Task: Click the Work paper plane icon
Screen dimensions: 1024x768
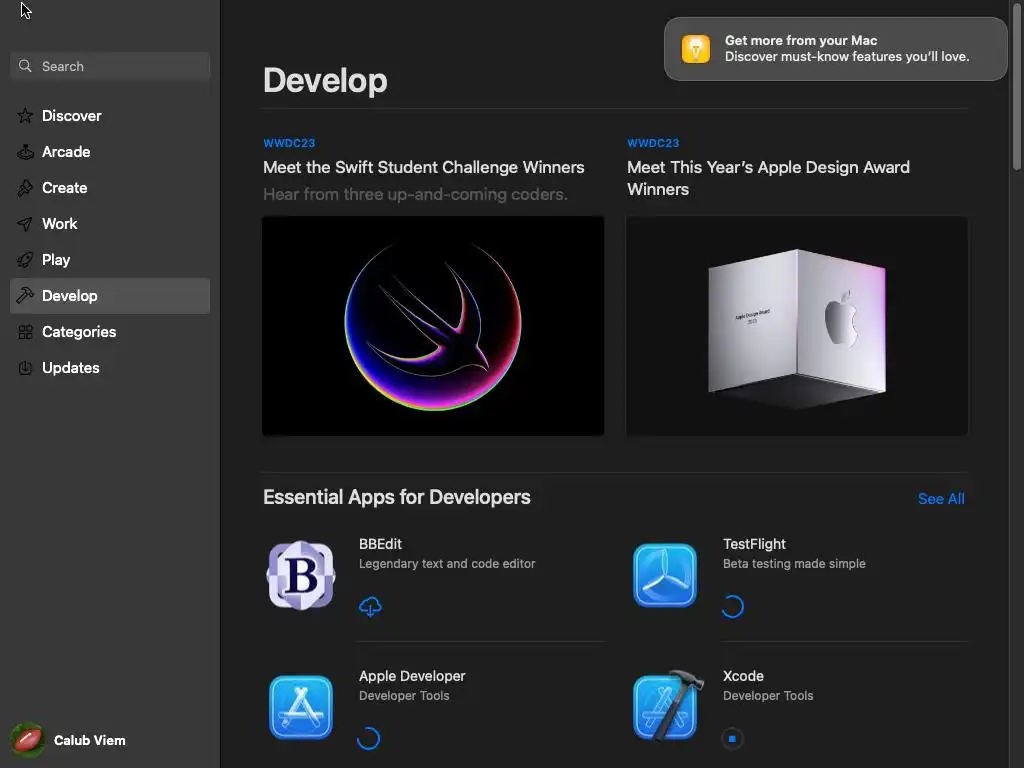Action: click(x=25, y=224)
